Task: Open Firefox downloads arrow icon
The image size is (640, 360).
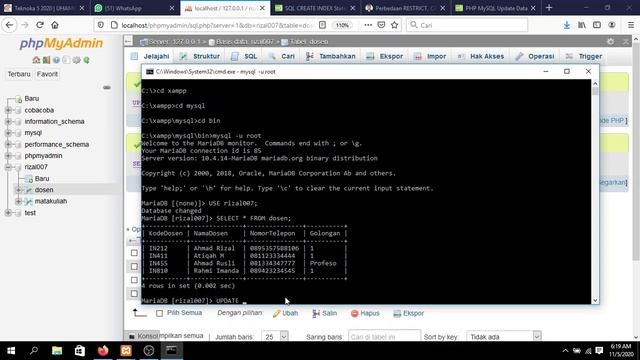Action: pos(567,25)
